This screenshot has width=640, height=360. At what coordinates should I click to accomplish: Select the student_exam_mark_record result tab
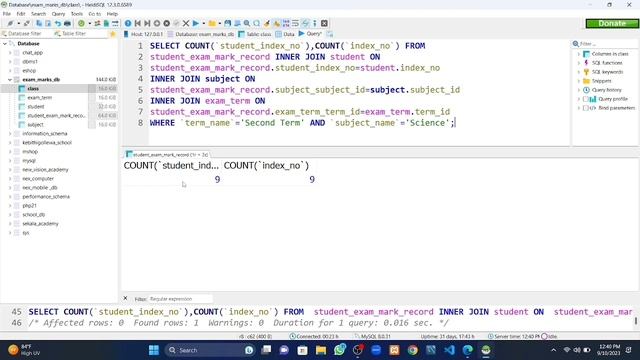[x=167, y=155]
